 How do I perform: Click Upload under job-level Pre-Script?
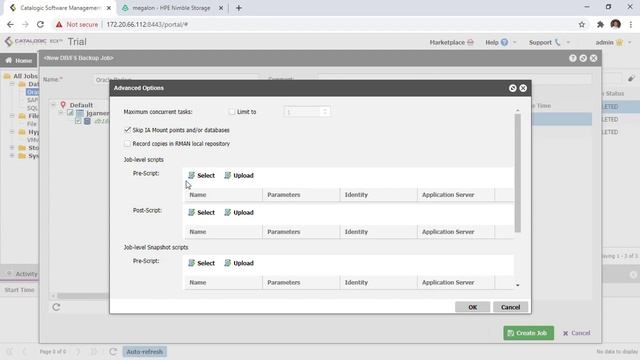point(239,176)
